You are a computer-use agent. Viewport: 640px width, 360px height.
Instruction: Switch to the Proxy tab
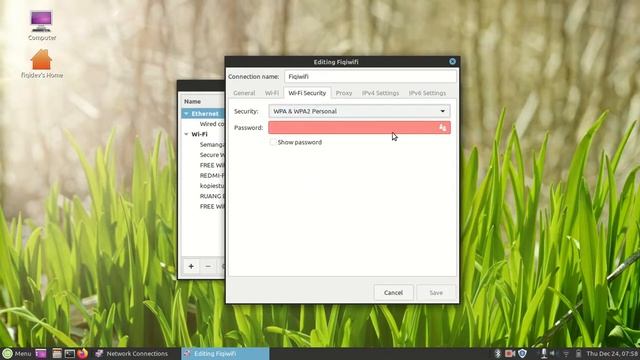point(344,93)
